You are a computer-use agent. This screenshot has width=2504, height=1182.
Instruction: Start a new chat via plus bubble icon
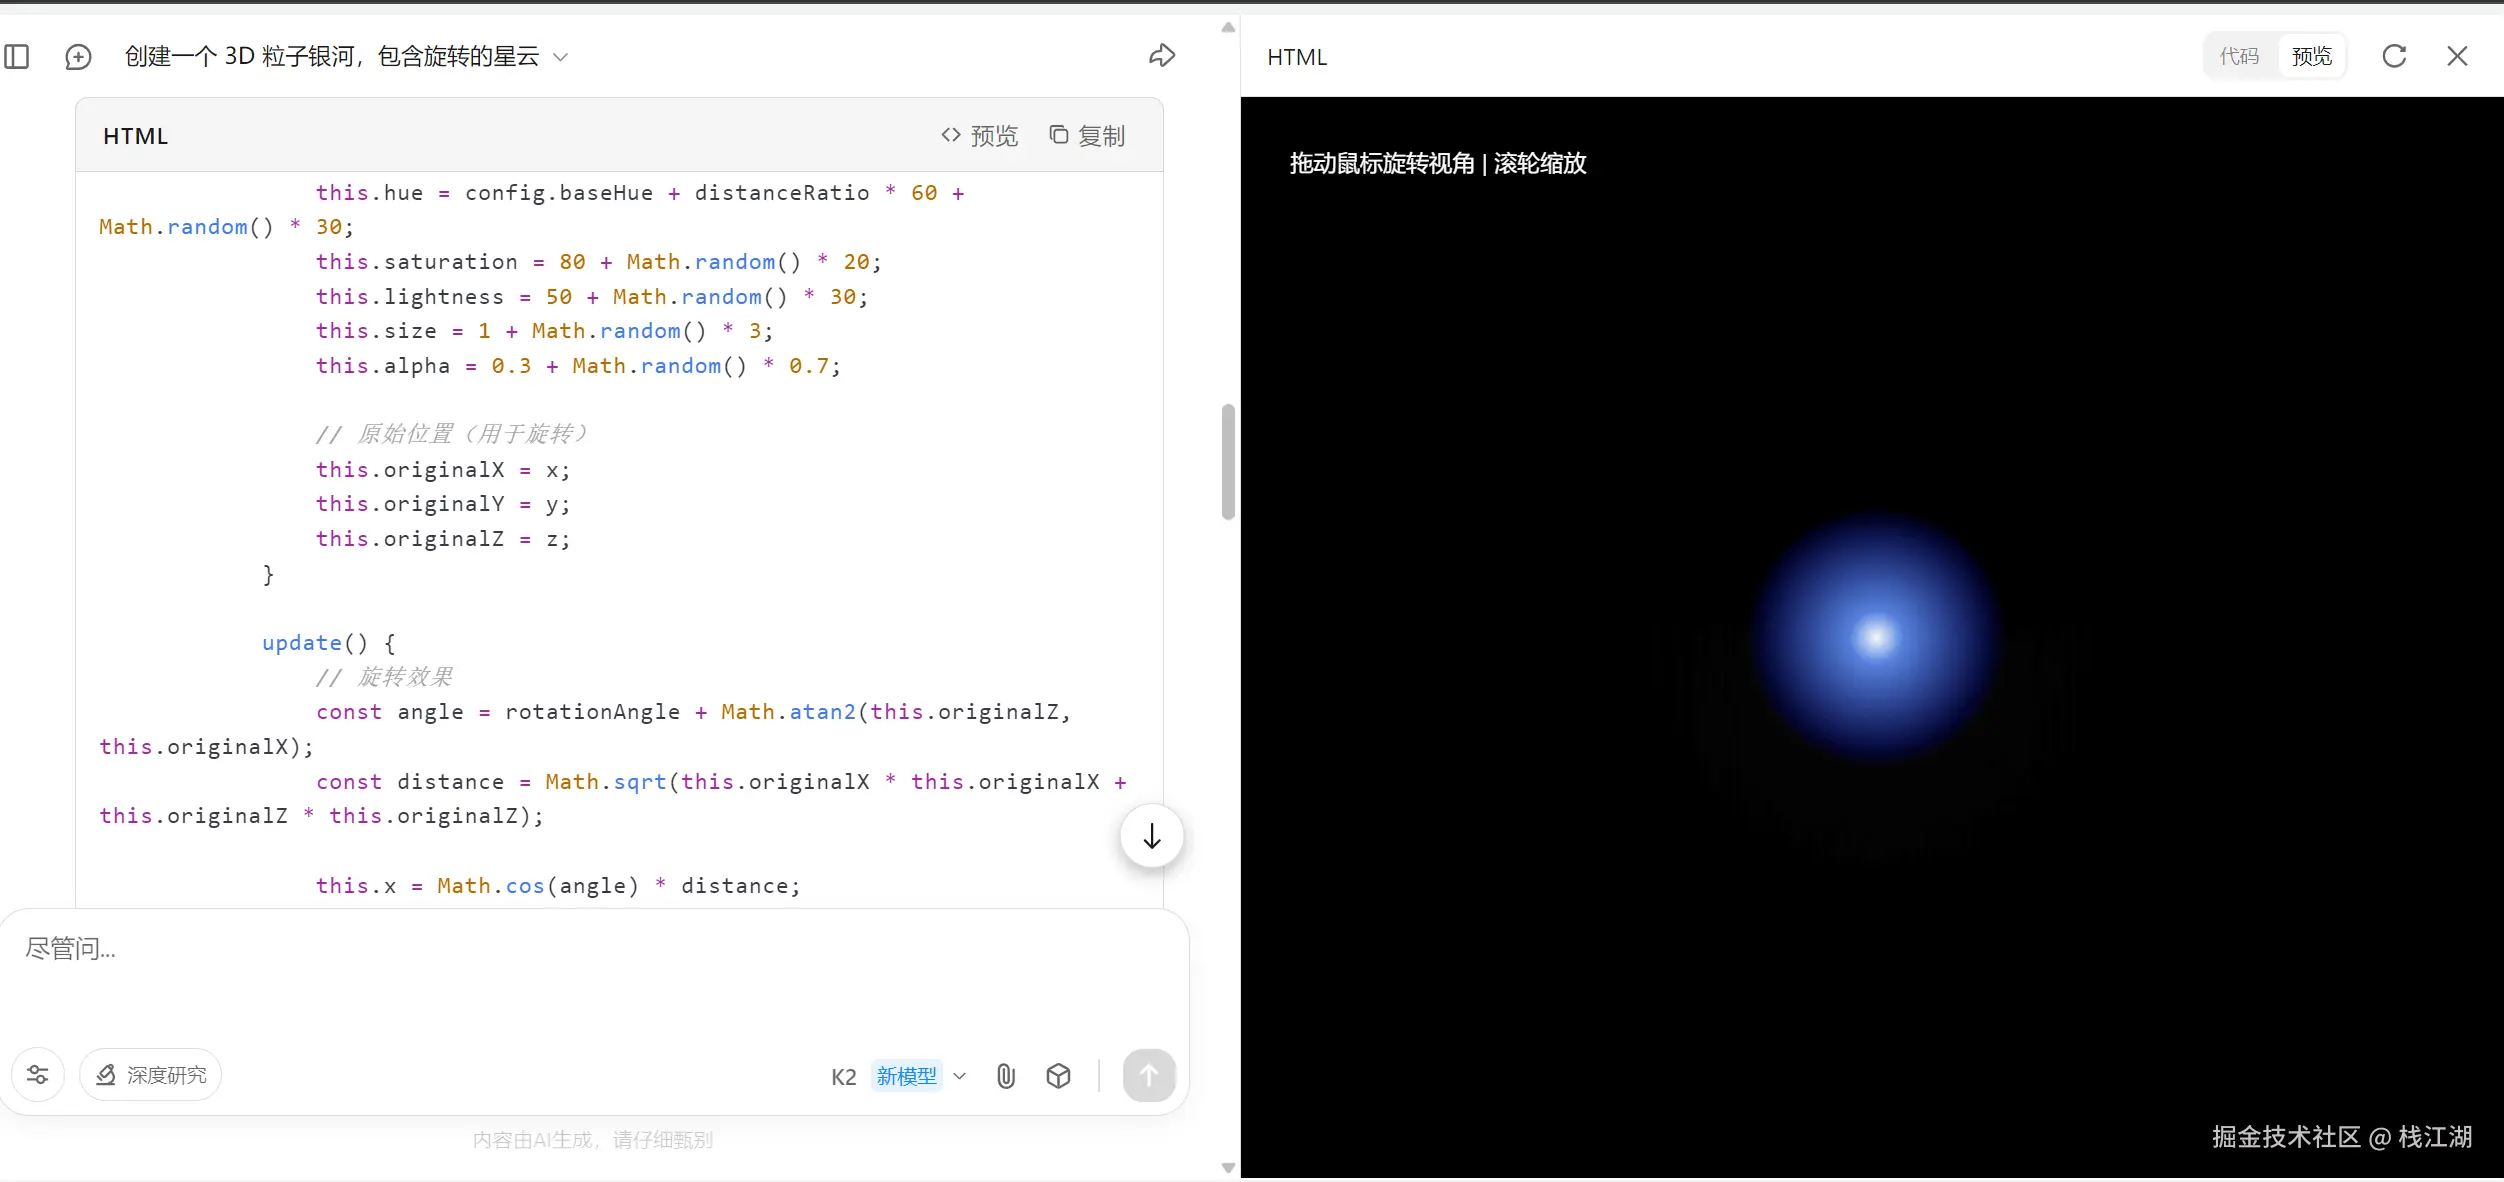click(78, 57)
